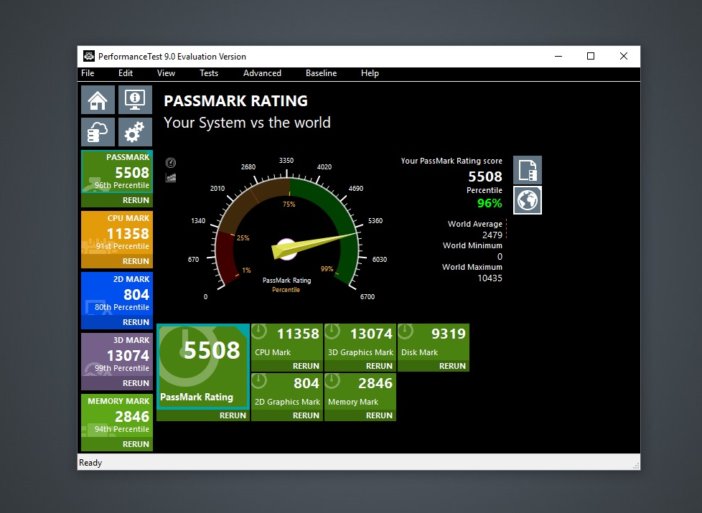Click the gauge view icon beside dial
The width and height of the screenshot is (702, 513).
tap(171, 163)
